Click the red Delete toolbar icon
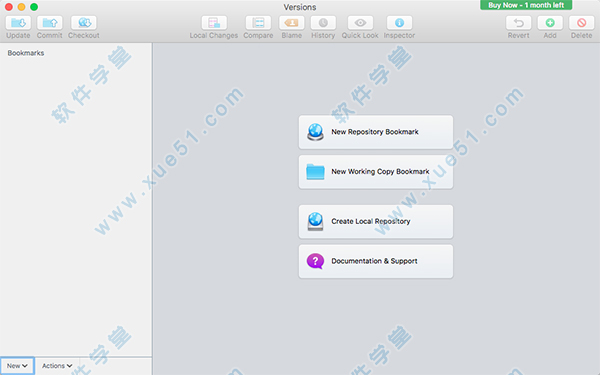600x375 pixels. point(582,23)
